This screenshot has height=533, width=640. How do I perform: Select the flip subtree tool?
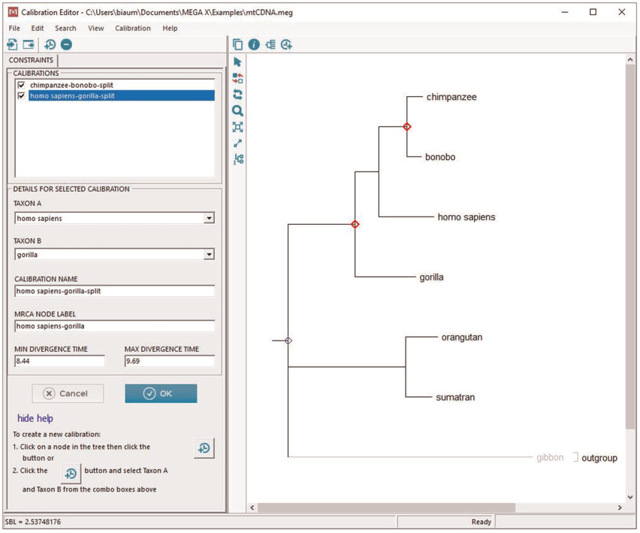[238, 94]
